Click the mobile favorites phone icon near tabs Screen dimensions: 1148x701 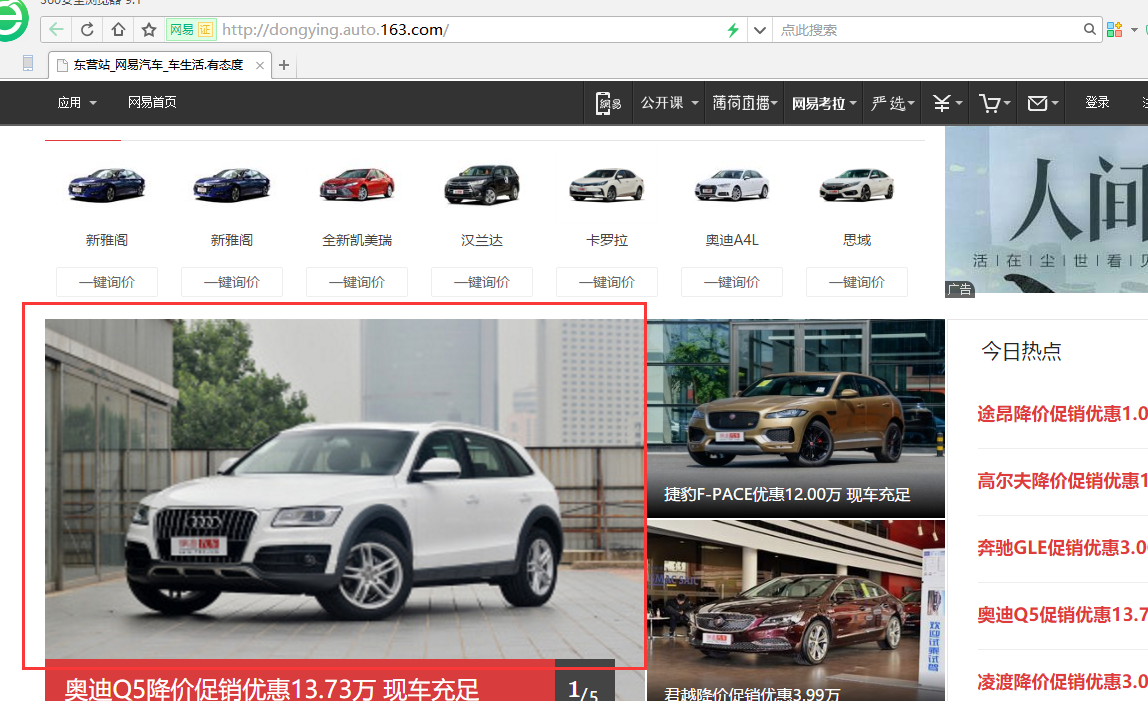coord(28,64)
